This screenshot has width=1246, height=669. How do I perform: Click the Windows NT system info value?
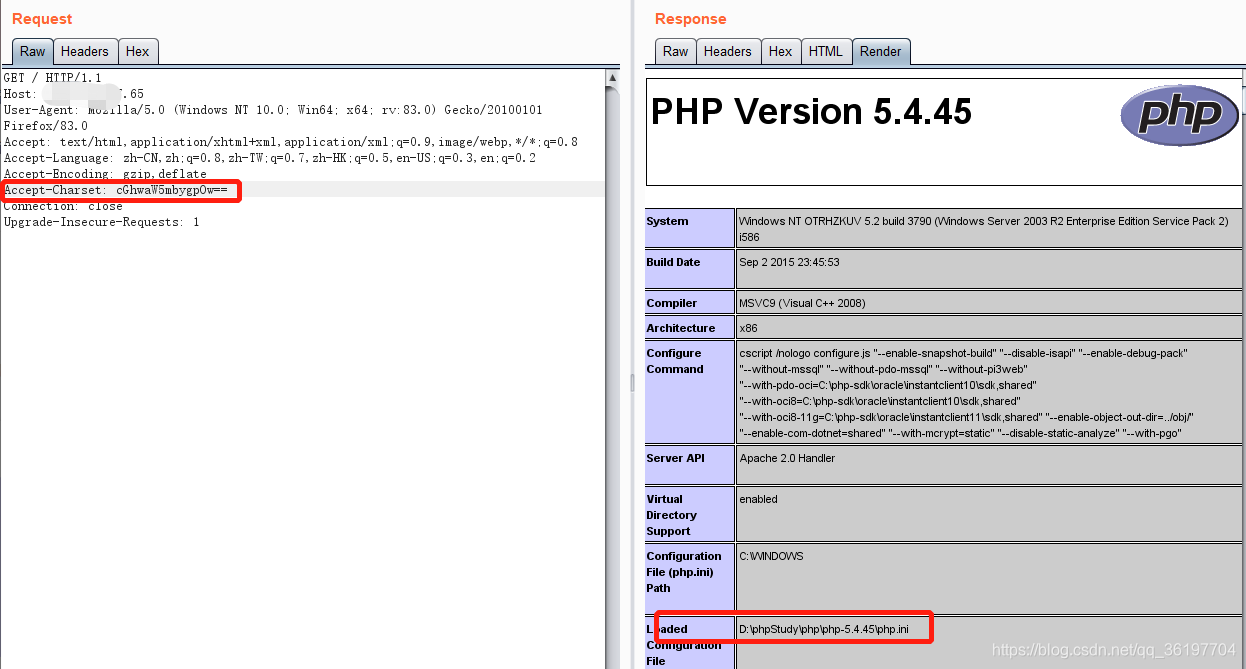[x=983, y=229]
